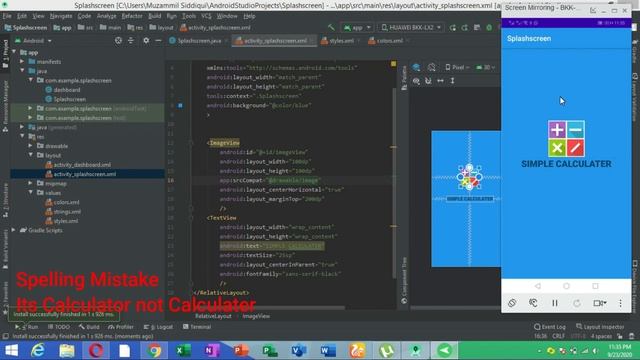Select the dashboard class in tree

pyautogui.click(x=62, y=90)
